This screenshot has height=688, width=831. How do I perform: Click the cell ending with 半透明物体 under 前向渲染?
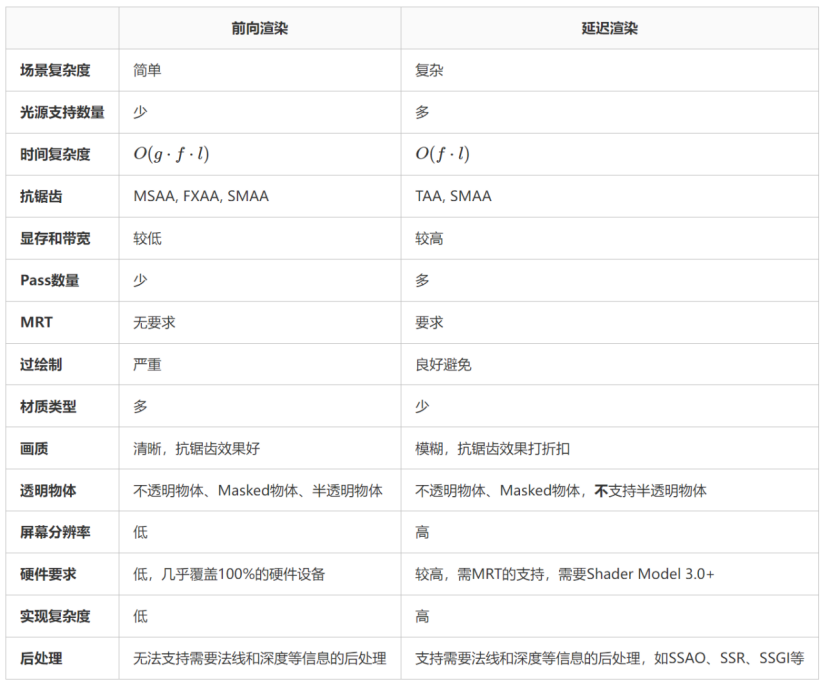tap(258, 491)
